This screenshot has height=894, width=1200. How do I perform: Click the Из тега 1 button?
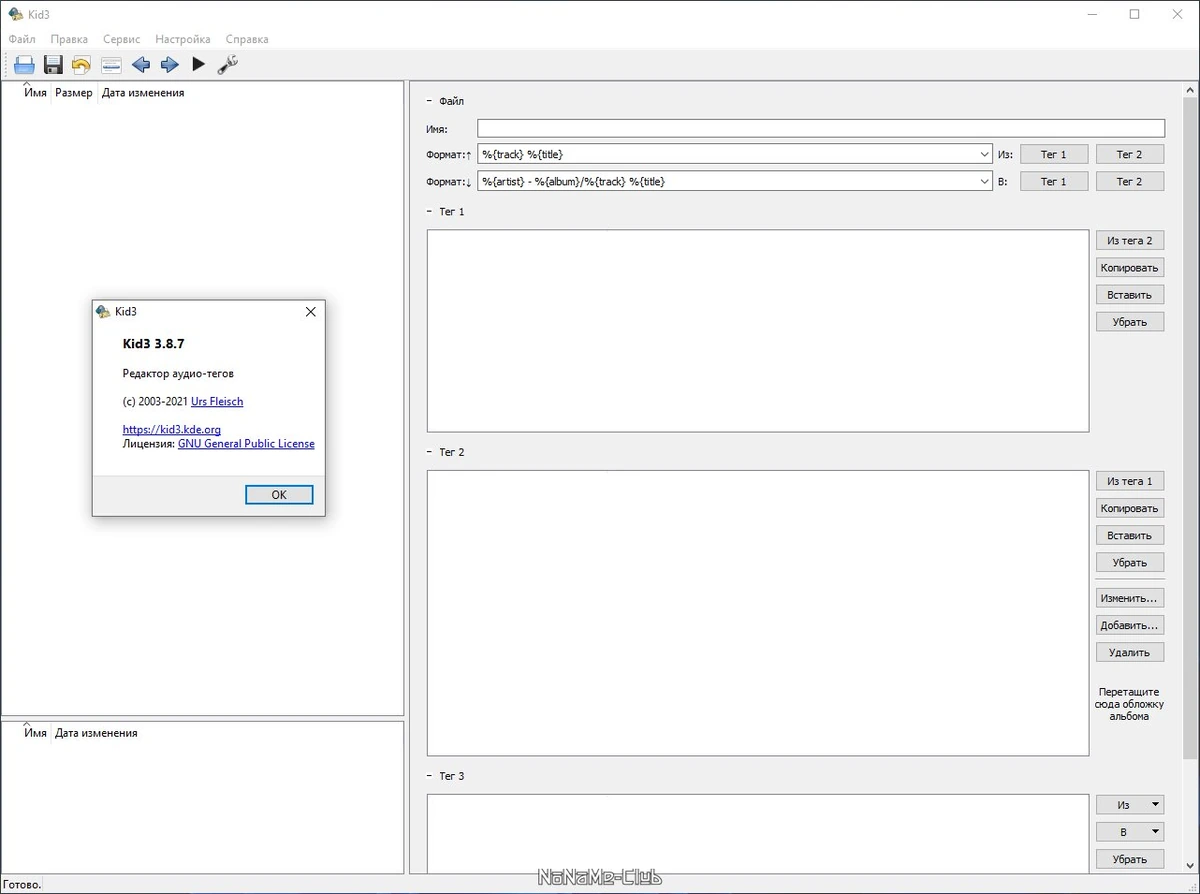[1130, 481]
